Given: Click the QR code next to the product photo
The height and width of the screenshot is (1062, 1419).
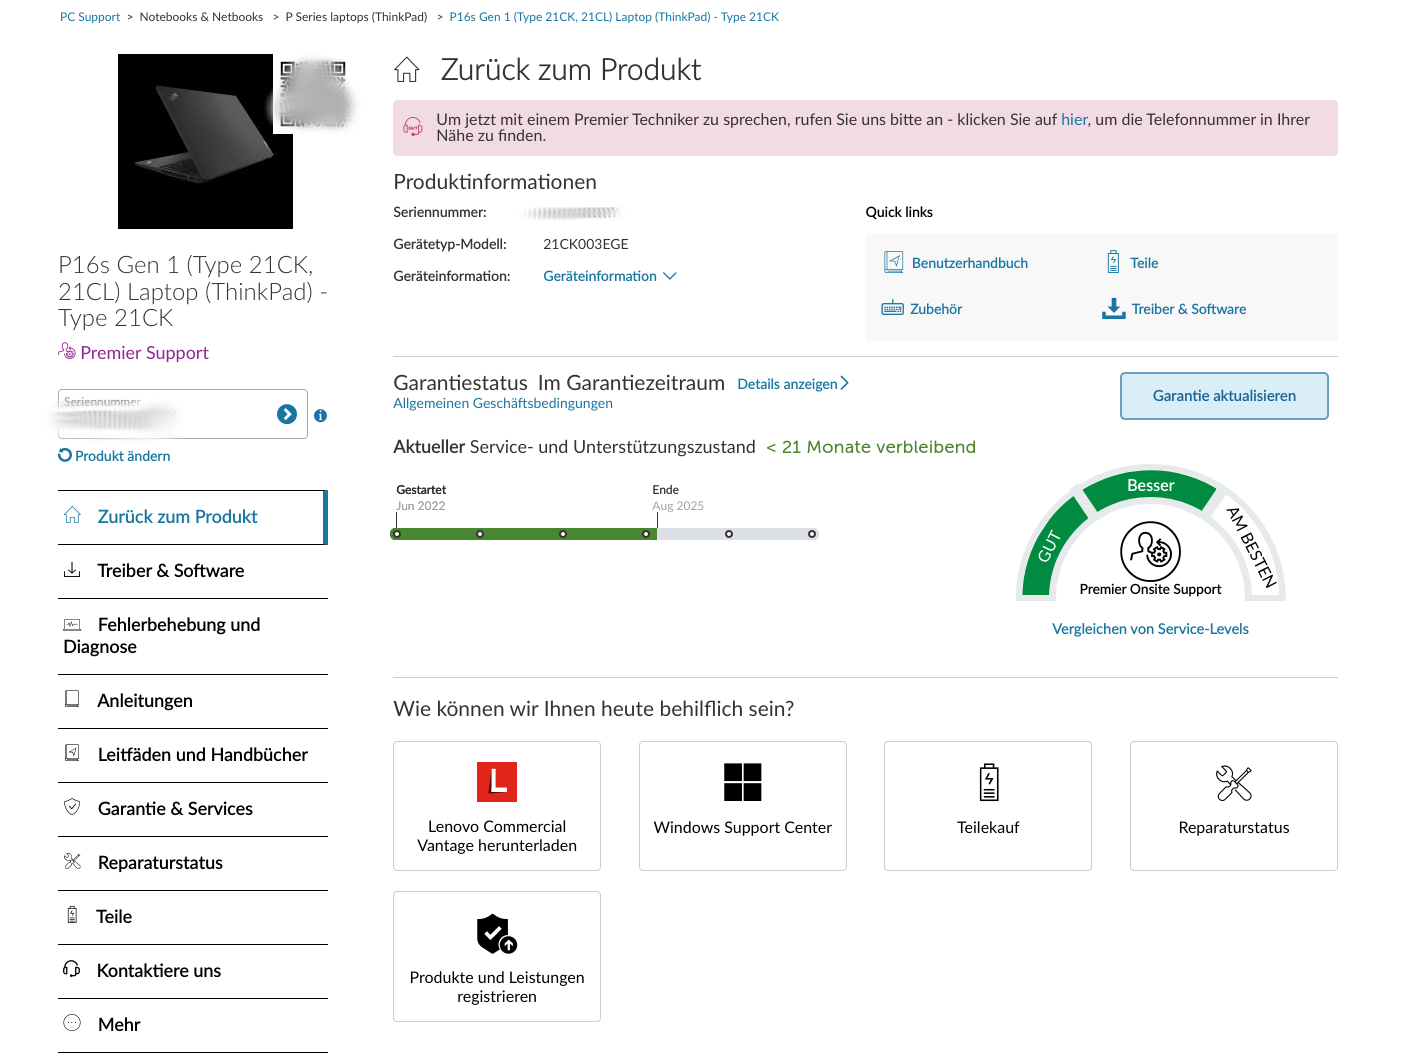Looking at the screenshot, I should 313,94.
